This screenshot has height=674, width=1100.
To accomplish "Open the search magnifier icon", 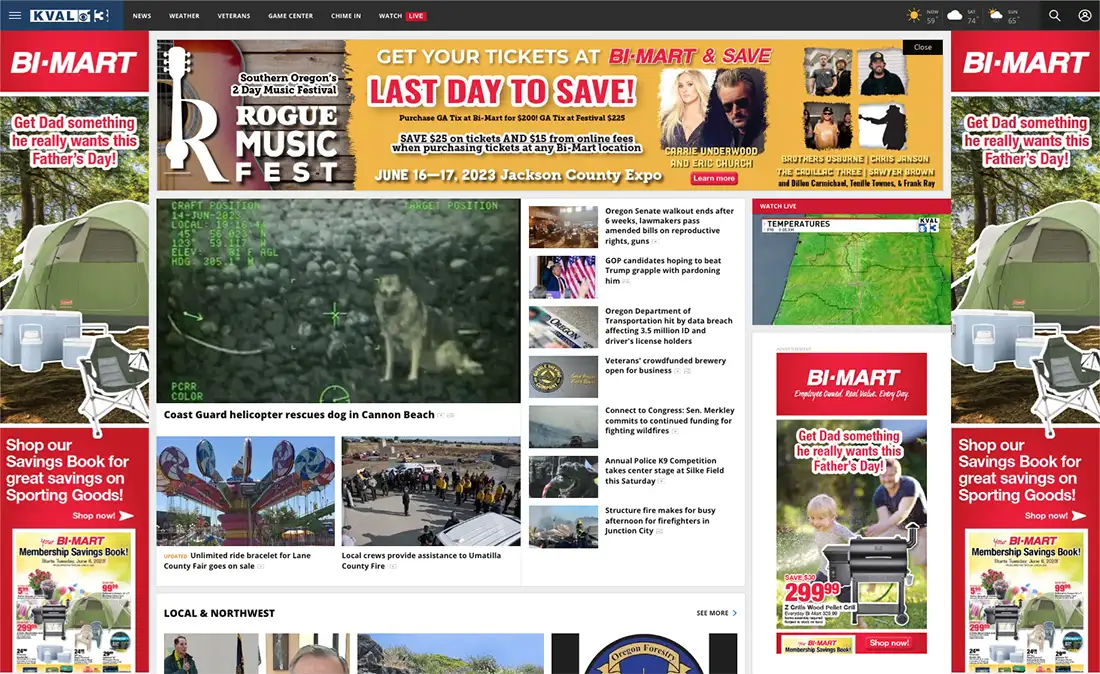I will pos(1054,15).
